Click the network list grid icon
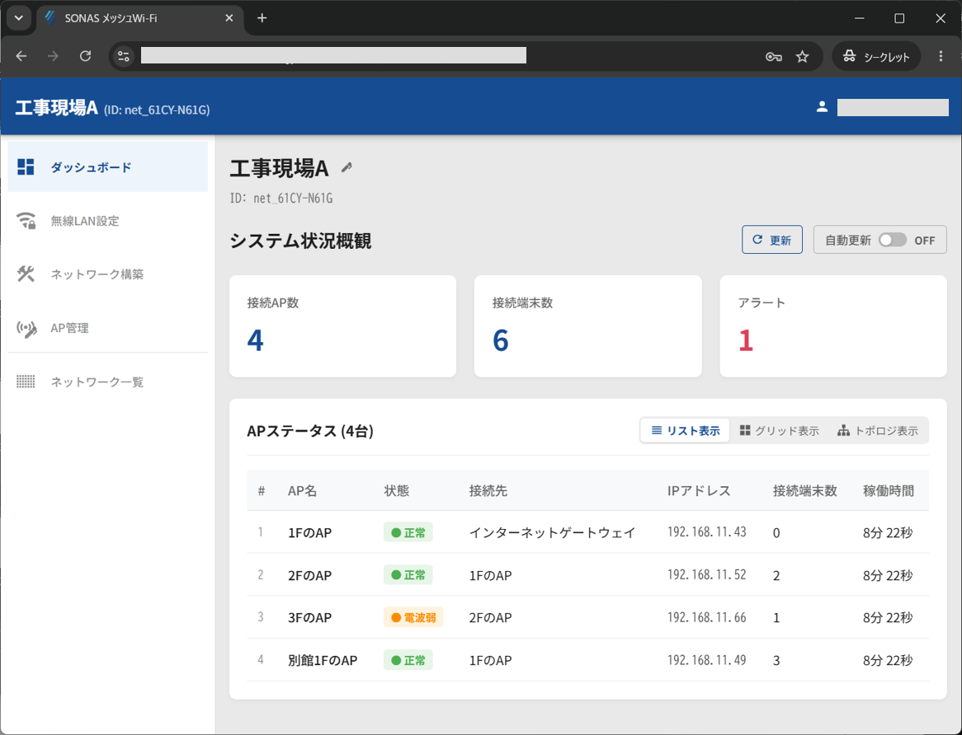Viewport: 962px width, 735px height. [26, 382]
